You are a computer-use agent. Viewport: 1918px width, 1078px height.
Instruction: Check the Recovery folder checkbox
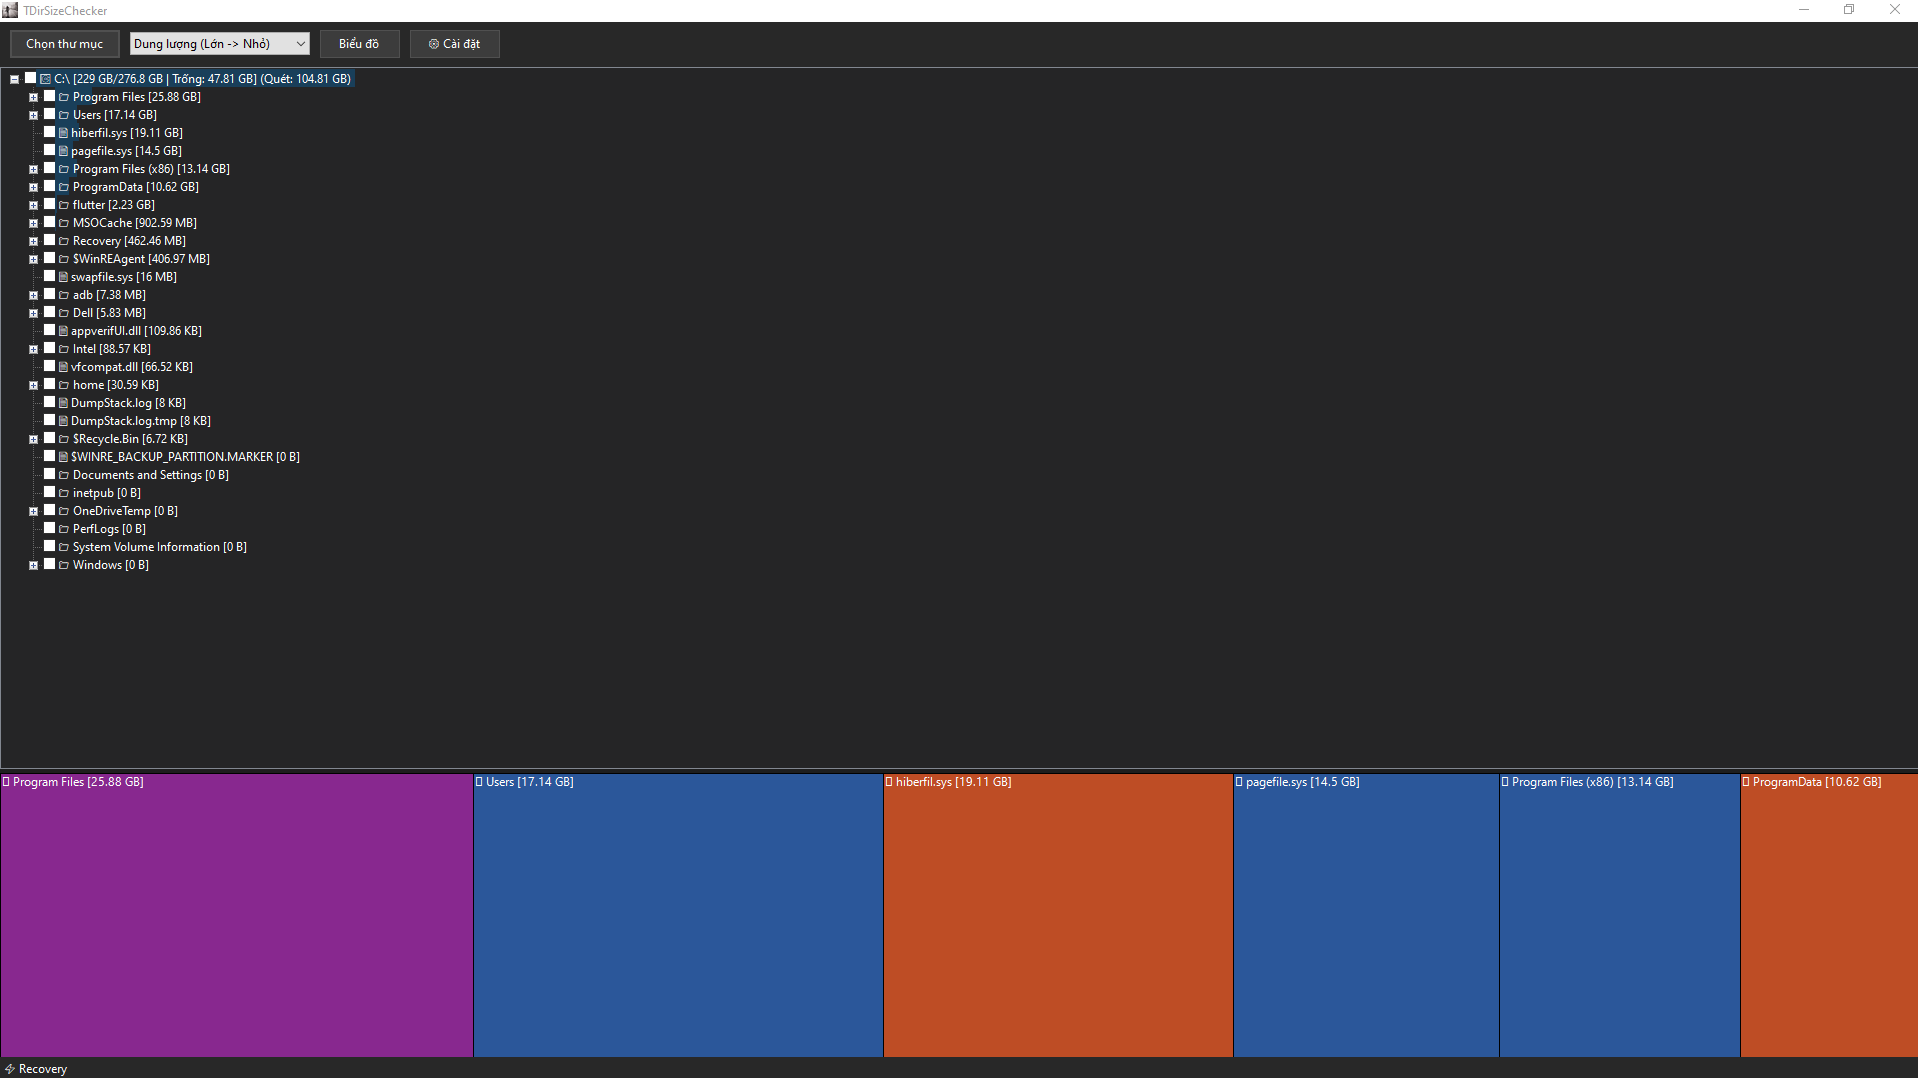coord(49,240)
